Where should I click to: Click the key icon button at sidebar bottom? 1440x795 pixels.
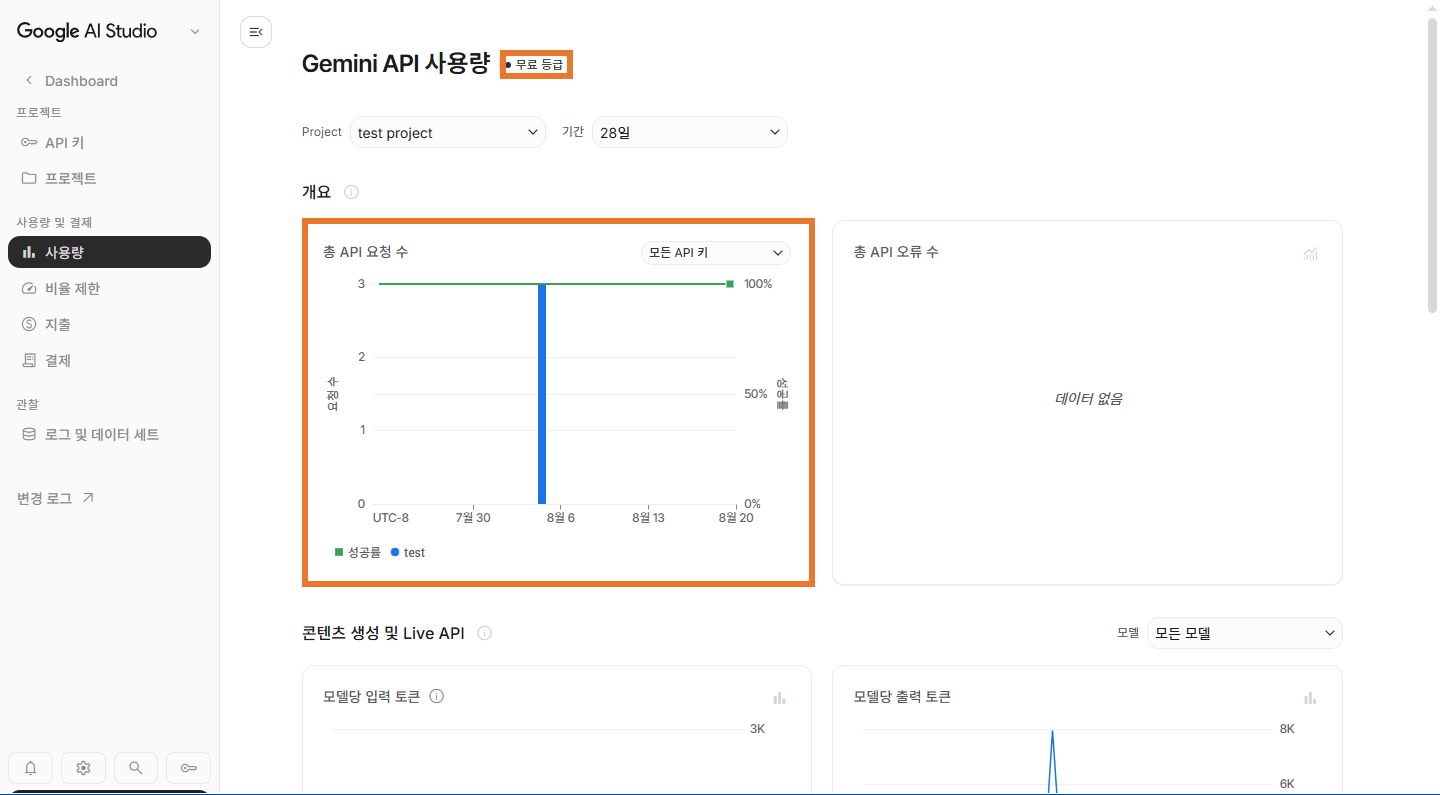coord(188,768)
